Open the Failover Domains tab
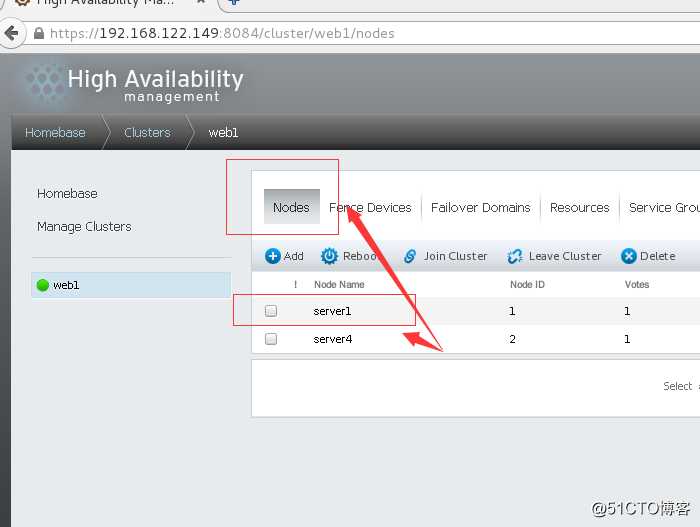 480,208
